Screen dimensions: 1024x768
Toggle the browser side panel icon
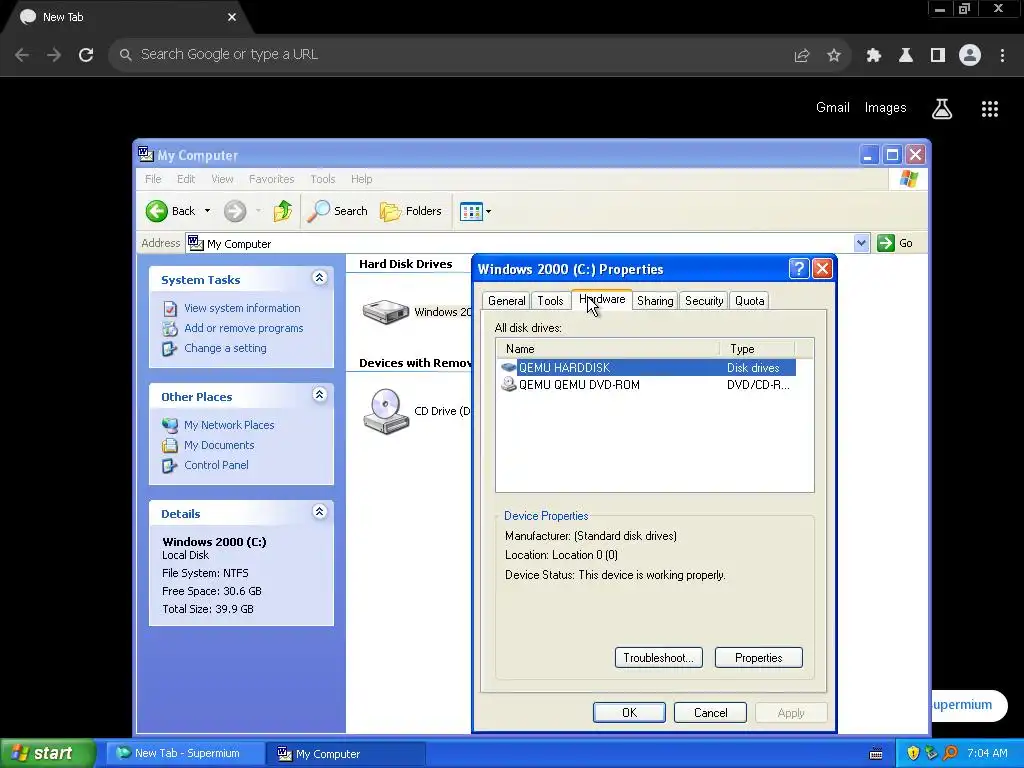938,55
